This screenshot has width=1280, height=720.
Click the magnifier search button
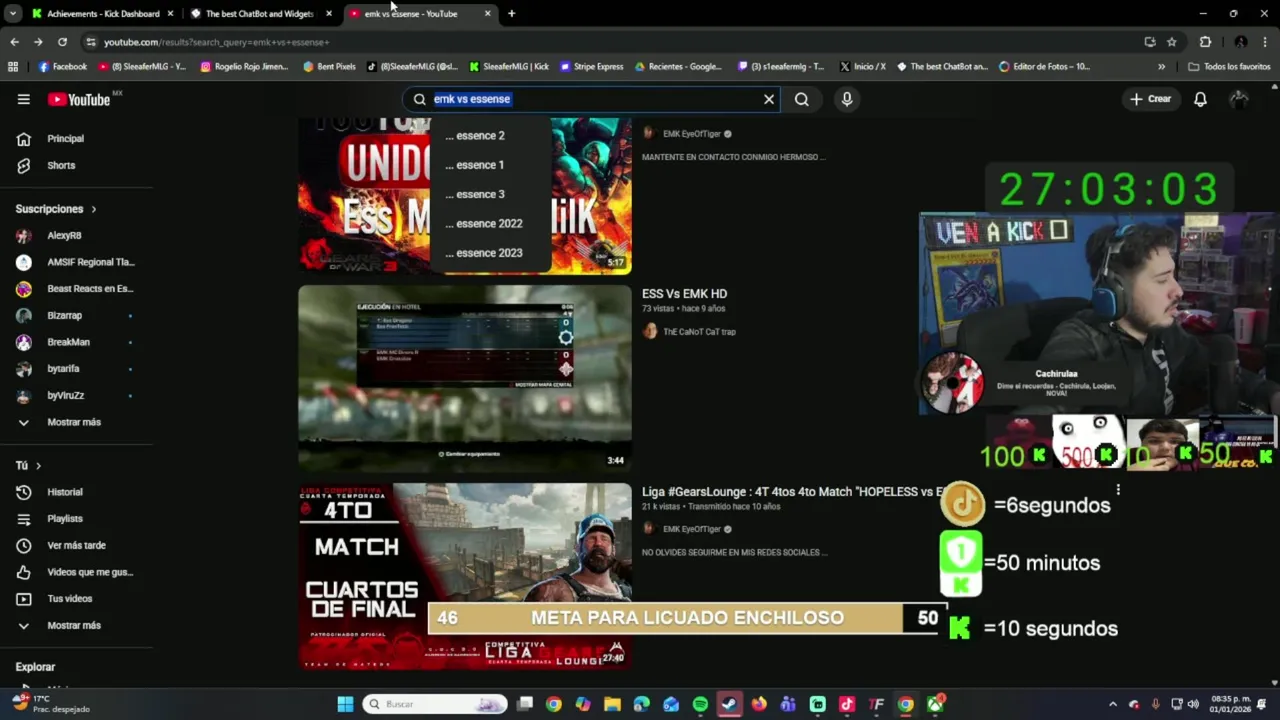click(x=802, y=99)
